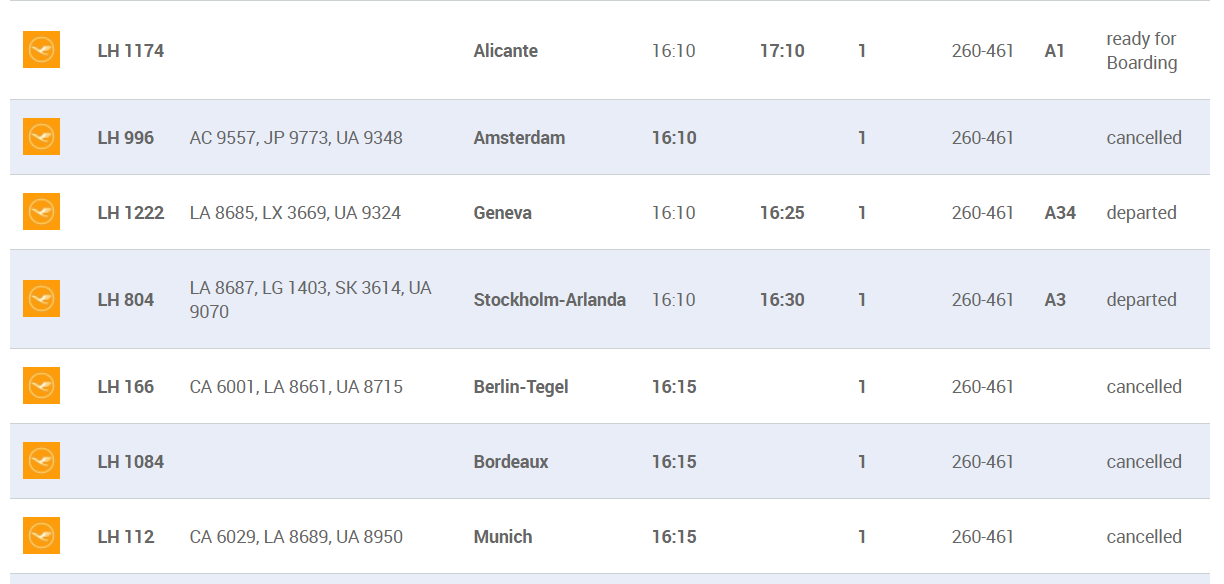Click the Lufthansa logo beside flight LH 1174

tap(41, 50)
